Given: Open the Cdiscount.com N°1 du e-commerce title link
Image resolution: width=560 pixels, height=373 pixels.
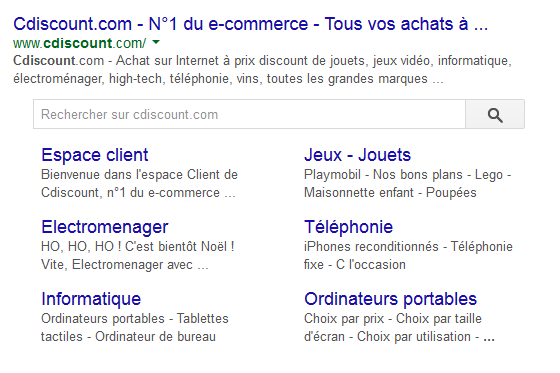Looking at the screenshot, I should (250, 24).
